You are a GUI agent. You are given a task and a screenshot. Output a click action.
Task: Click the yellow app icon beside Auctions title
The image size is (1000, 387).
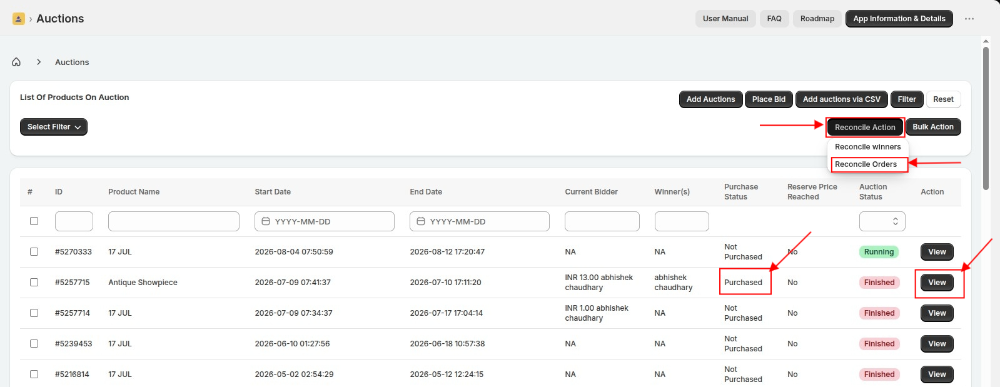(18, 18)
